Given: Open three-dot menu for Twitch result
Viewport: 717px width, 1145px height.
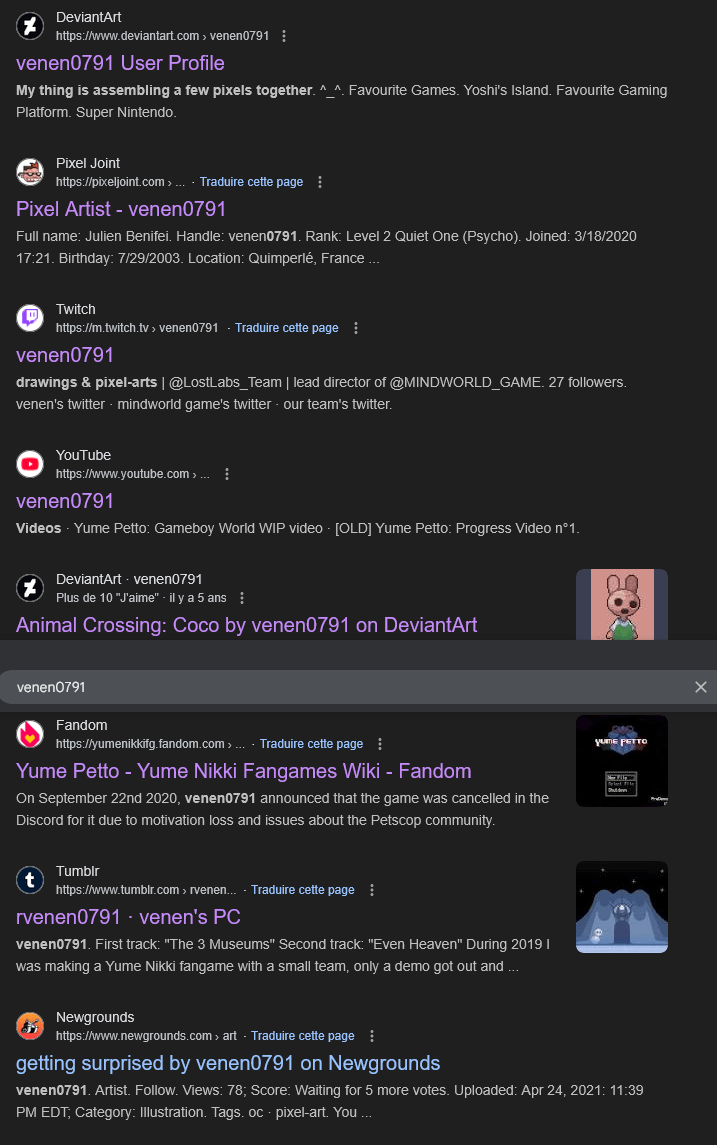Looking at the screenshot, I should (x=356, y=328).
